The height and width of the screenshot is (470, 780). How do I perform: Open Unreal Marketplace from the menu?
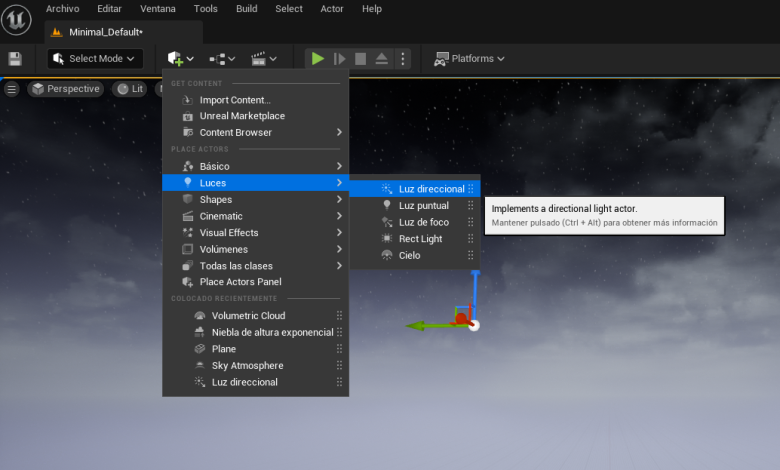256,116
